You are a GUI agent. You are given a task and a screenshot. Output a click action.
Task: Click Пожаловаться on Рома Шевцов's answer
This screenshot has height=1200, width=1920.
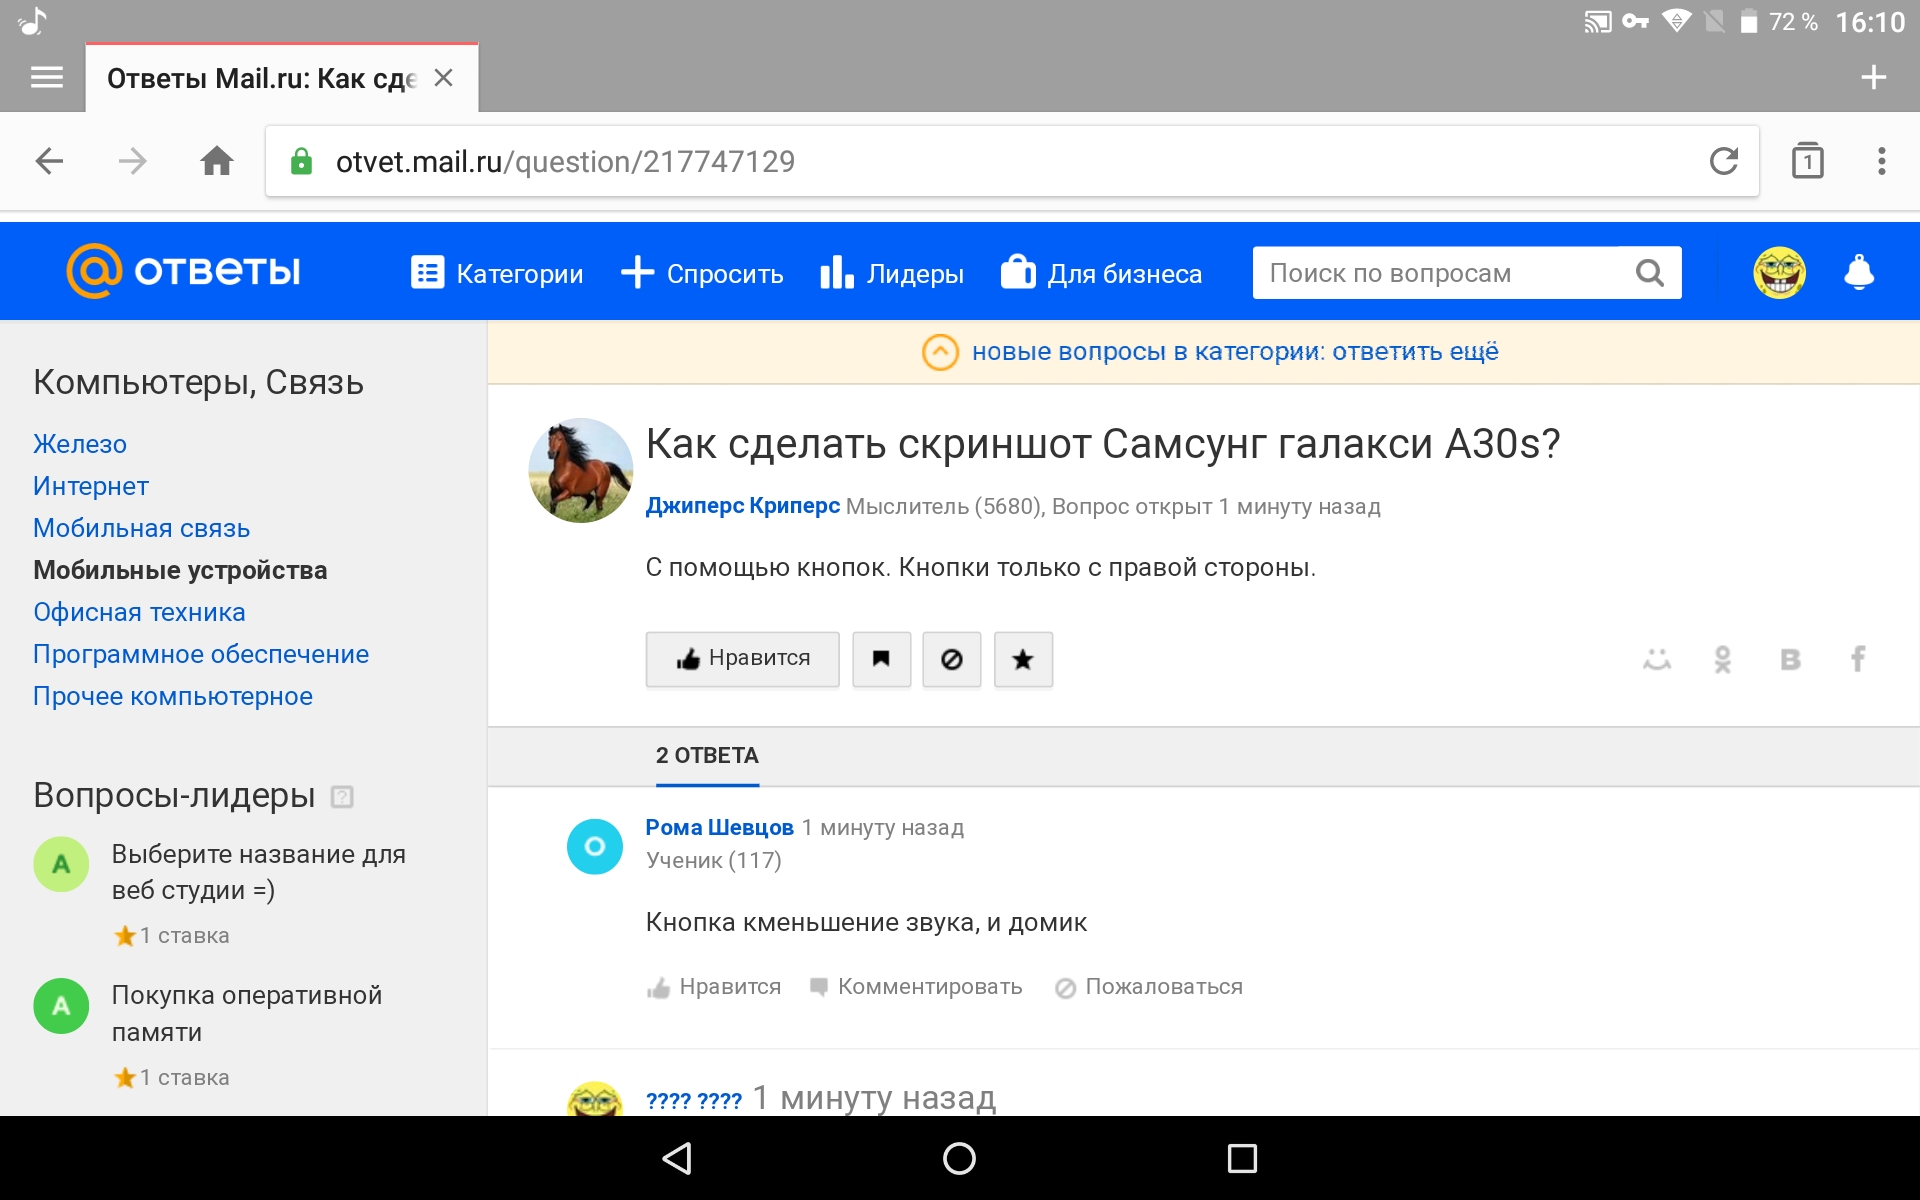coord(1149,987)
